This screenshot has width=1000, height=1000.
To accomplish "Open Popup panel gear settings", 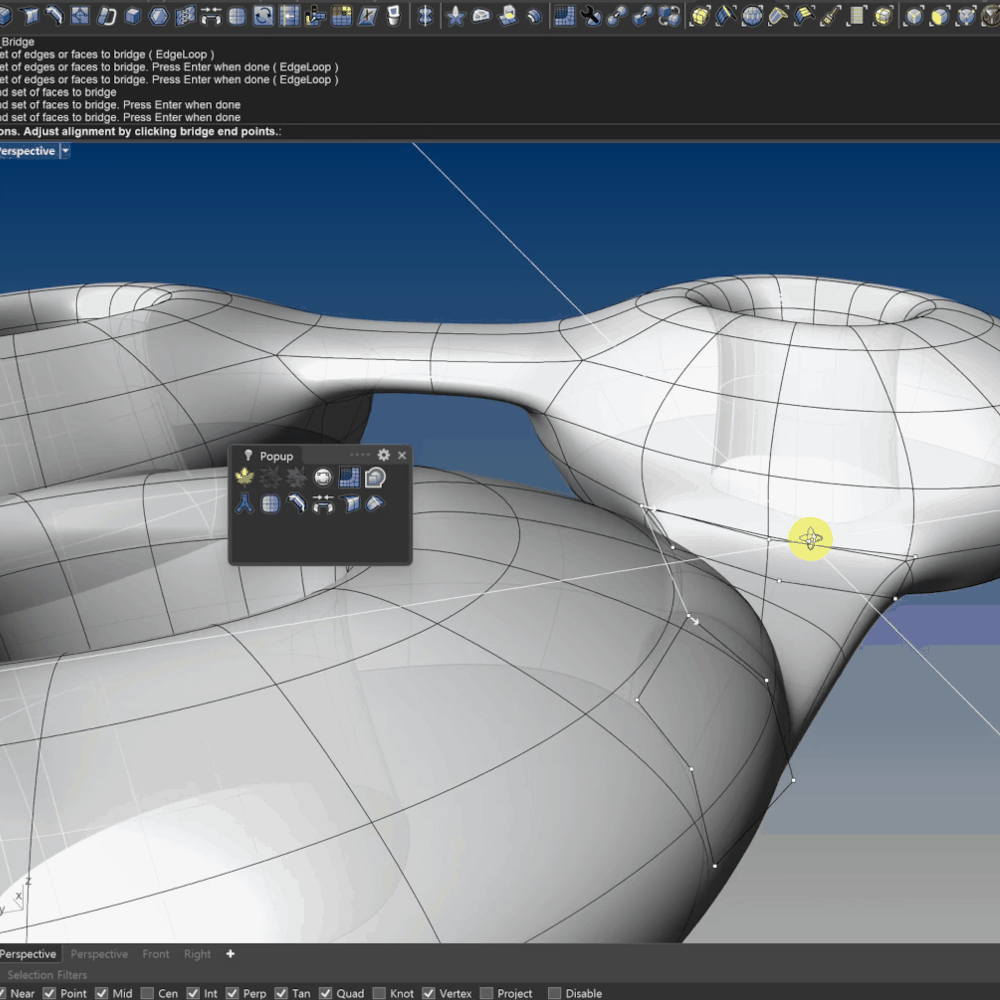I will tap(383, 455).
